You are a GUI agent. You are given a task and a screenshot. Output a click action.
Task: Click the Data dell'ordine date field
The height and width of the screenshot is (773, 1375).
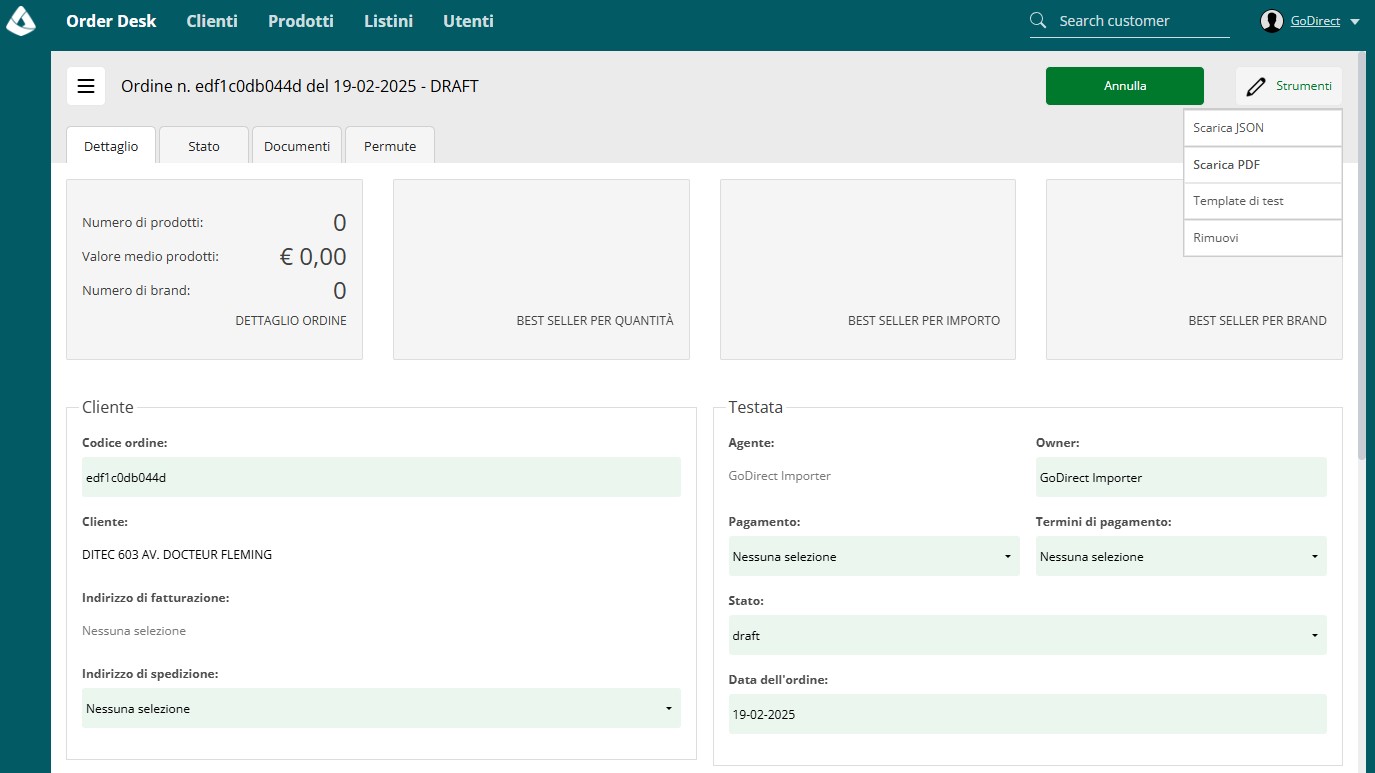1028,714
